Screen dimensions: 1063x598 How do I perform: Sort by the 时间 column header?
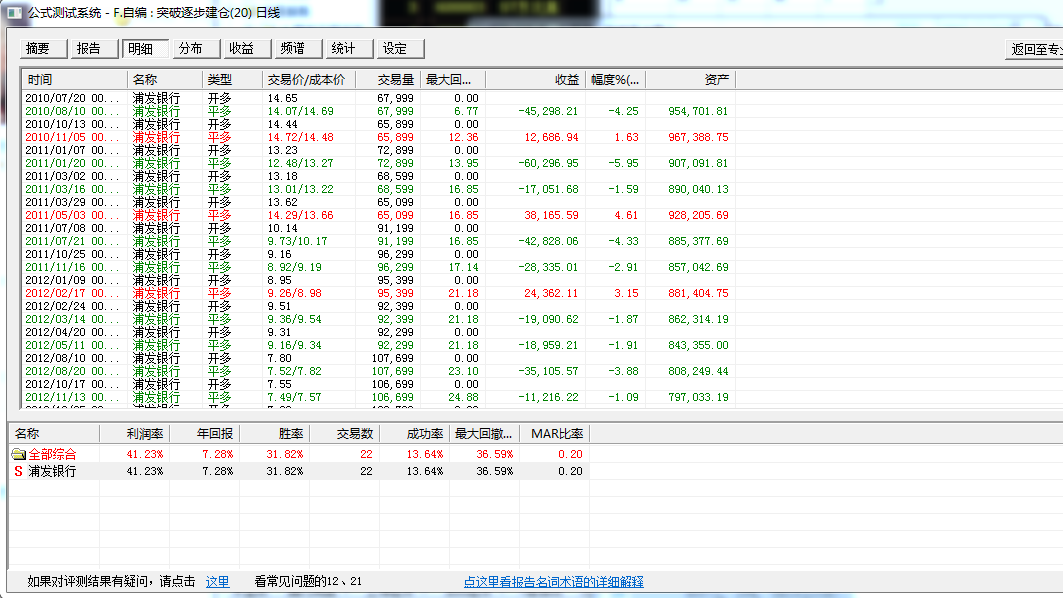point(75,80)
